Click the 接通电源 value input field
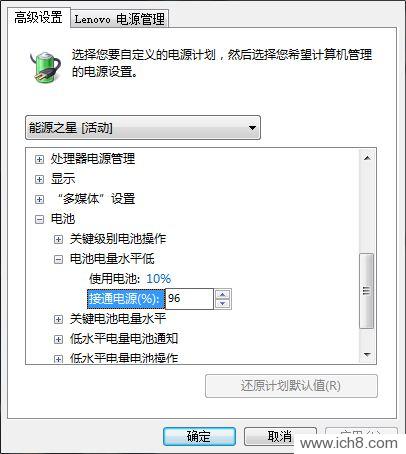406x454 pixels. coord(189,299)
